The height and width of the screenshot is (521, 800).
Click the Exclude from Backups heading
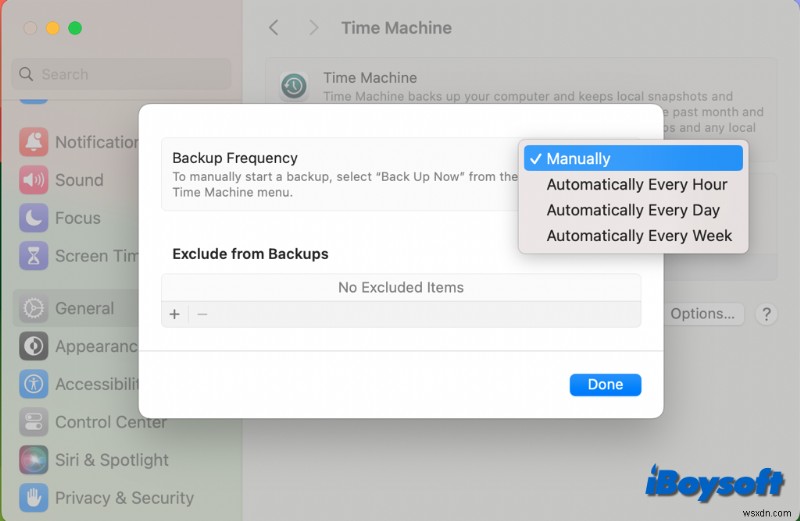[250, 254]
